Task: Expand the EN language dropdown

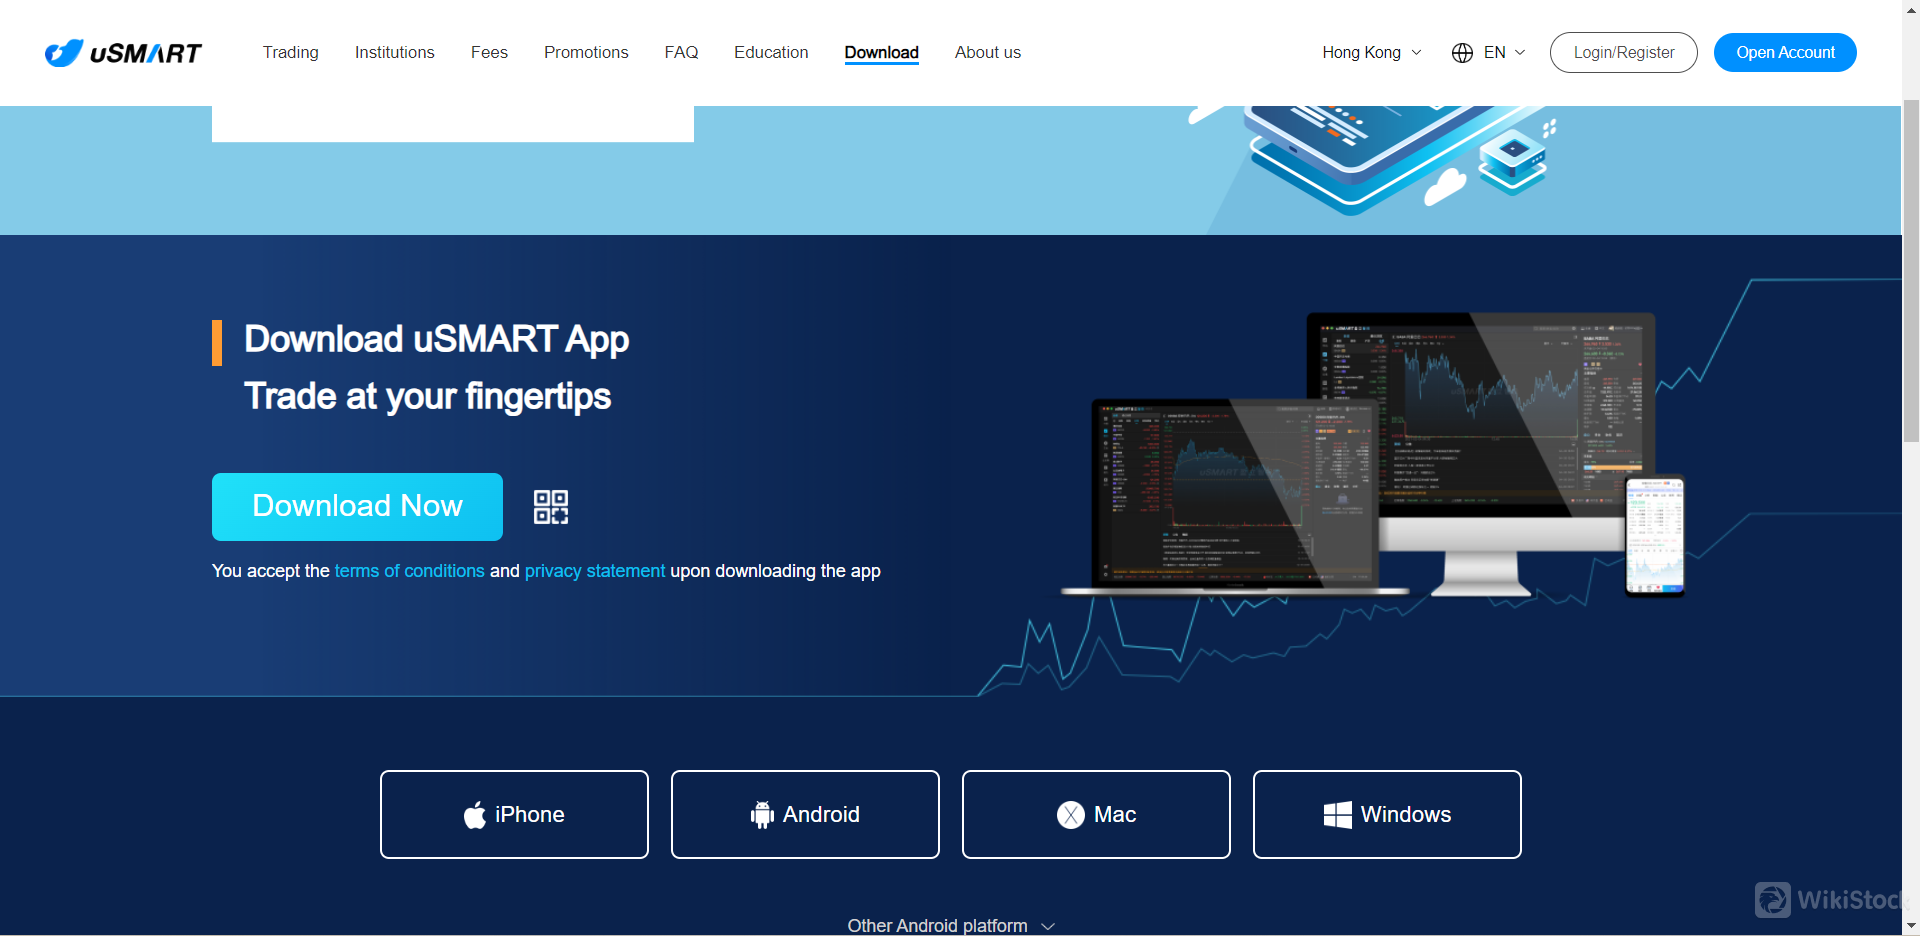Action: [x=1504, y=52]
